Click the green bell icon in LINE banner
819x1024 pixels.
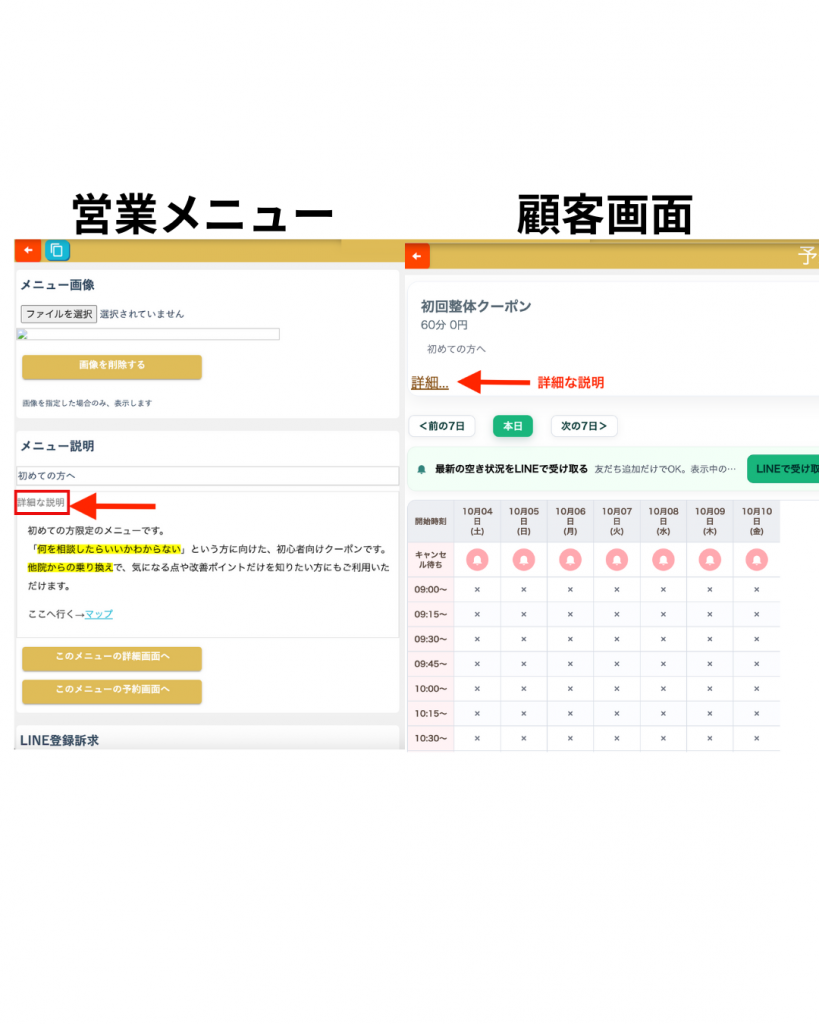click(x=422, y=468)
